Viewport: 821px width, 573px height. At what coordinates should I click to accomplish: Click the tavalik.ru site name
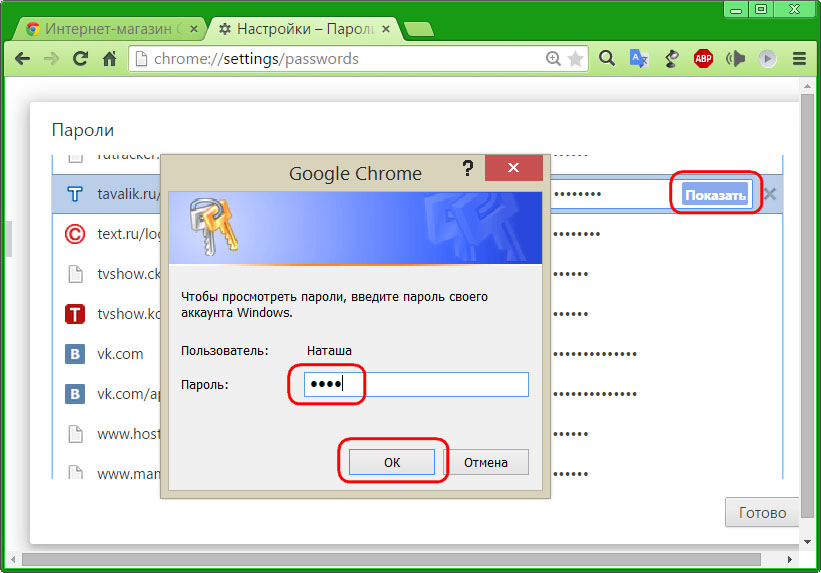tap(129, 194)
